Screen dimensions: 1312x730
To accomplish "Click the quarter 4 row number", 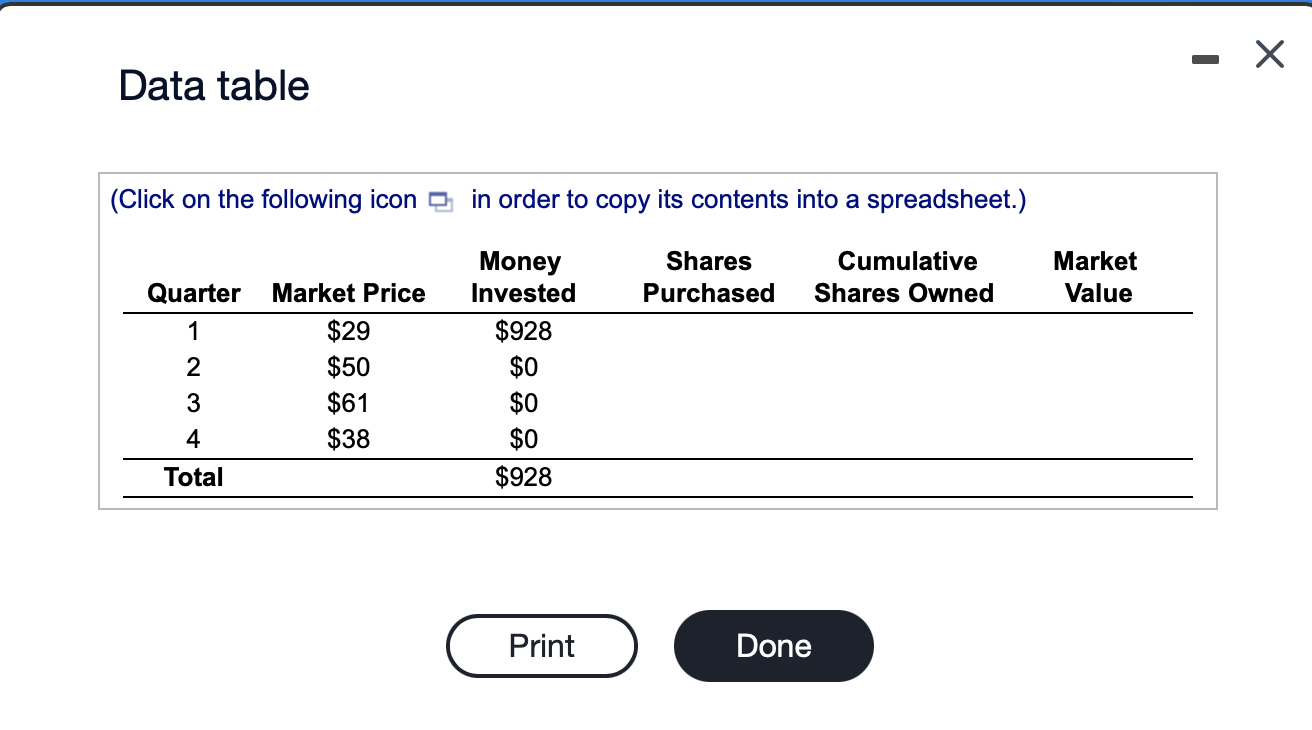I will pyautogui.click(x=194, y=439).
